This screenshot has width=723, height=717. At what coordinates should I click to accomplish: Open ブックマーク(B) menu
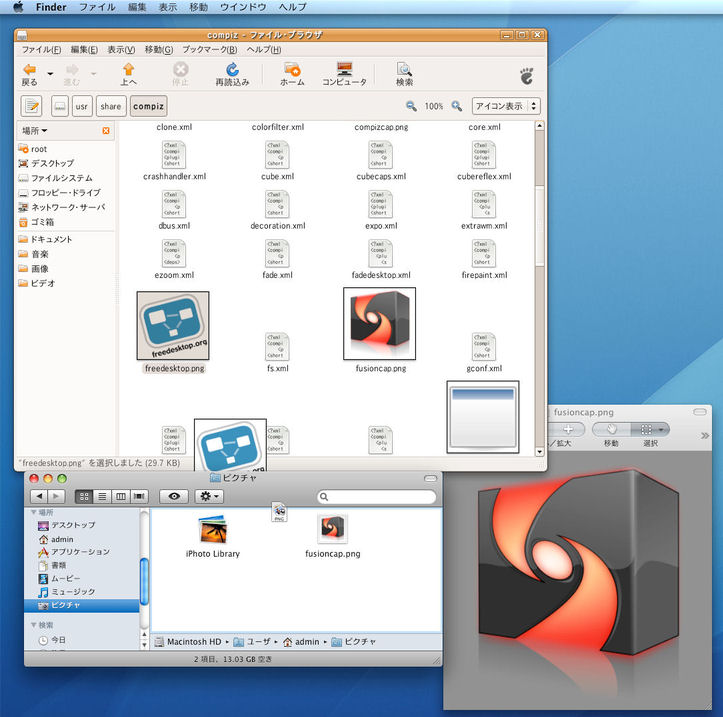click(209, 50)
